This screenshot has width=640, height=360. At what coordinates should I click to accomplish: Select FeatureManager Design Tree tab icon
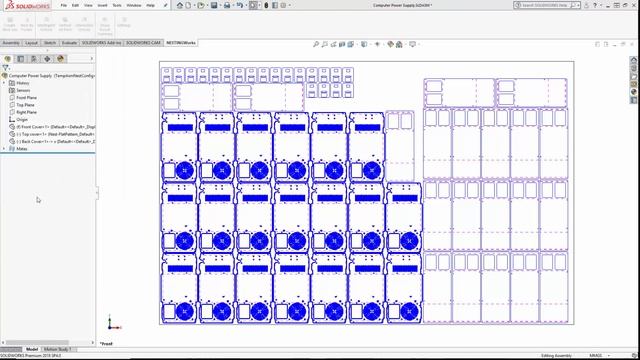coord(8,59)
